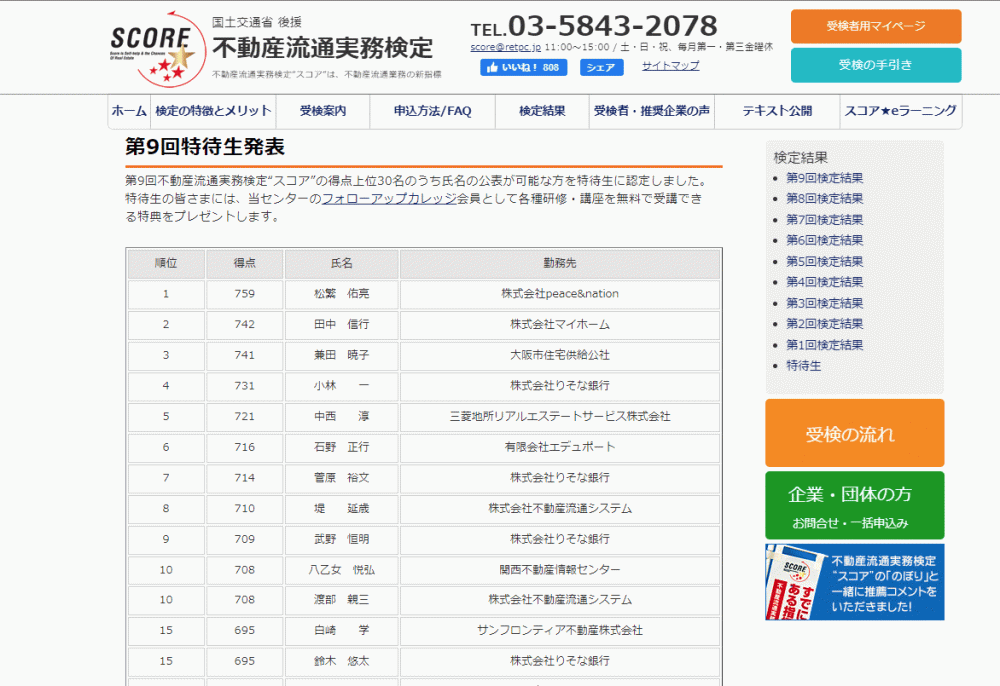Click the blue シェア share button
The height and width of the screenshot is (686, 1000).
click(x=601, y=68)
